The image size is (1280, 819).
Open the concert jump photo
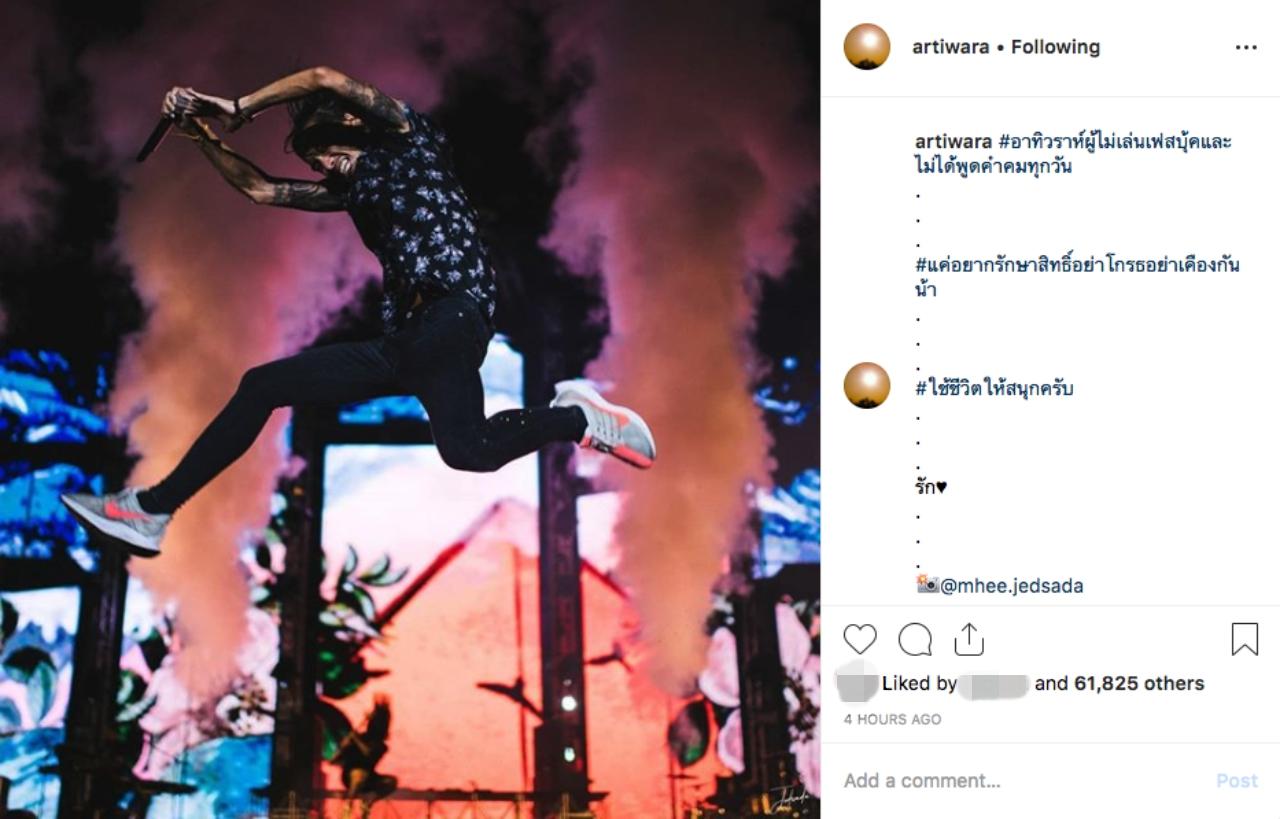[410, 410]
